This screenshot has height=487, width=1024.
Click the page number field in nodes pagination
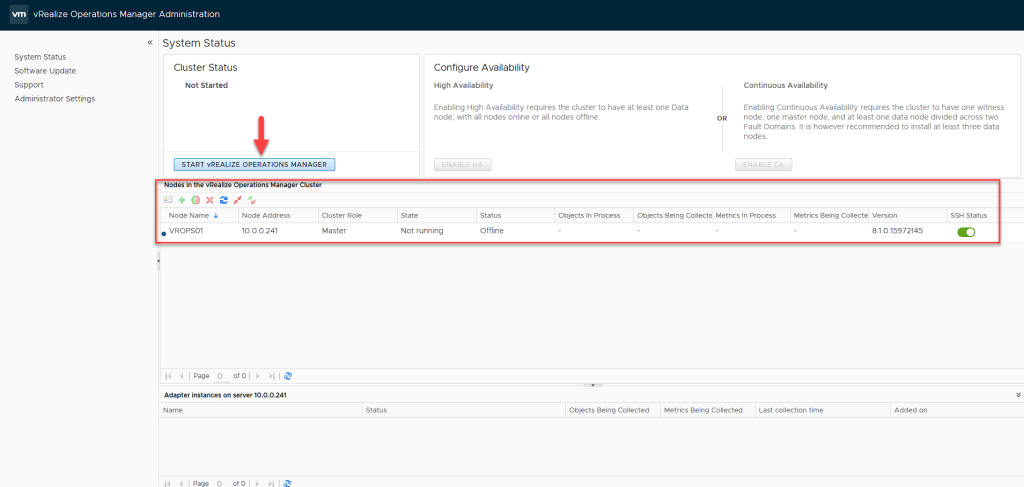[221, 376]
